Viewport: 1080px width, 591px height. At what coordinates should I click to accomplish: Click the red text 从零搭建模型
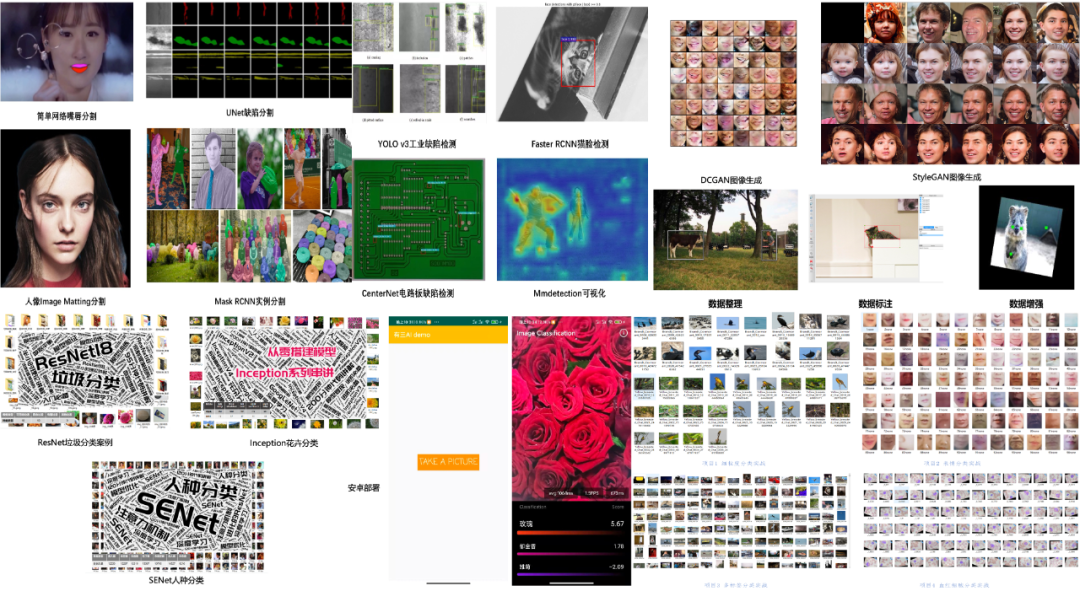[302, 352]
